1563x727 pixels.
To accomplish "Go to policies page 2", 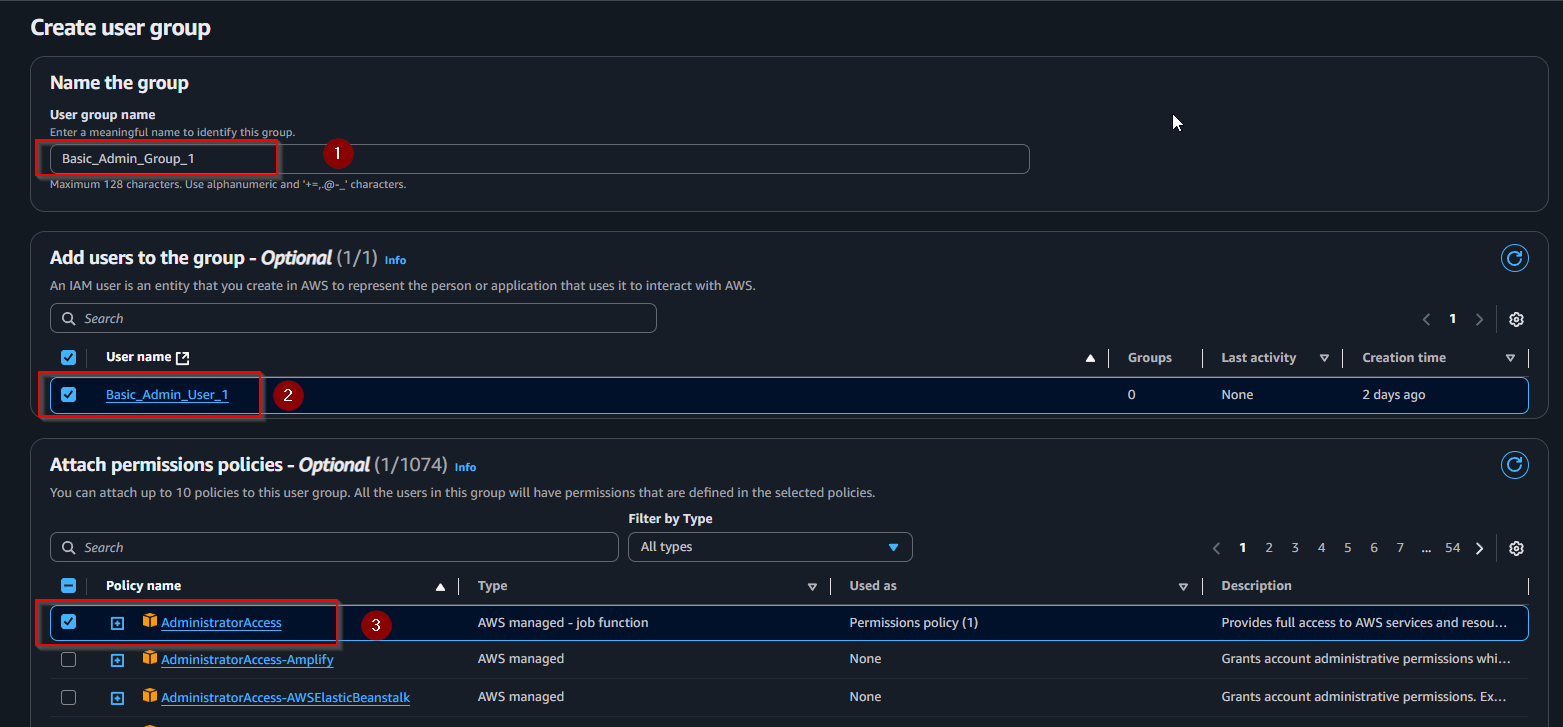I will 1269,548.
